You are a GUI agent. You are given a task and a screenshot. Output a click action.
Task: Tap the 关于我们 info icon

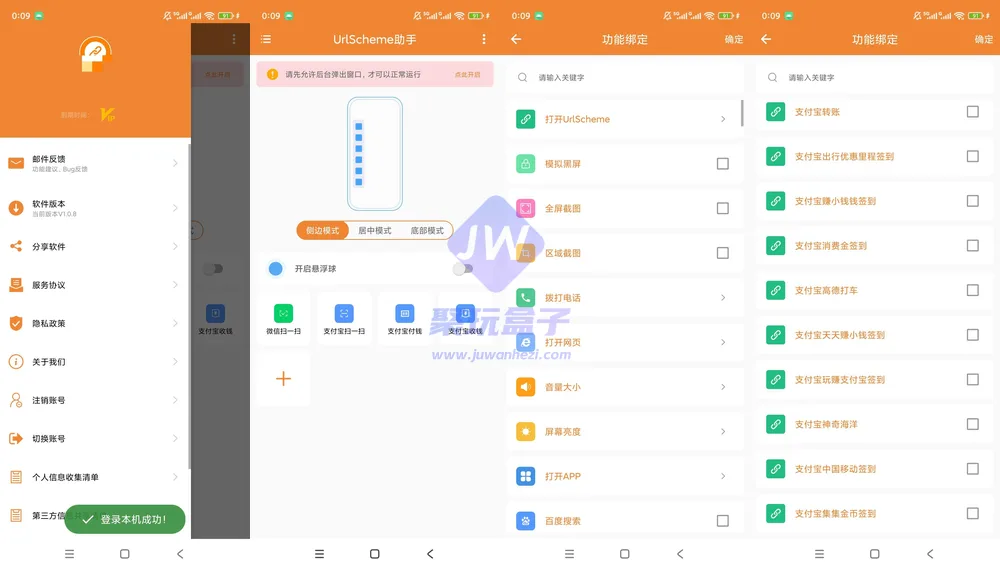click(x=16, y=362)
